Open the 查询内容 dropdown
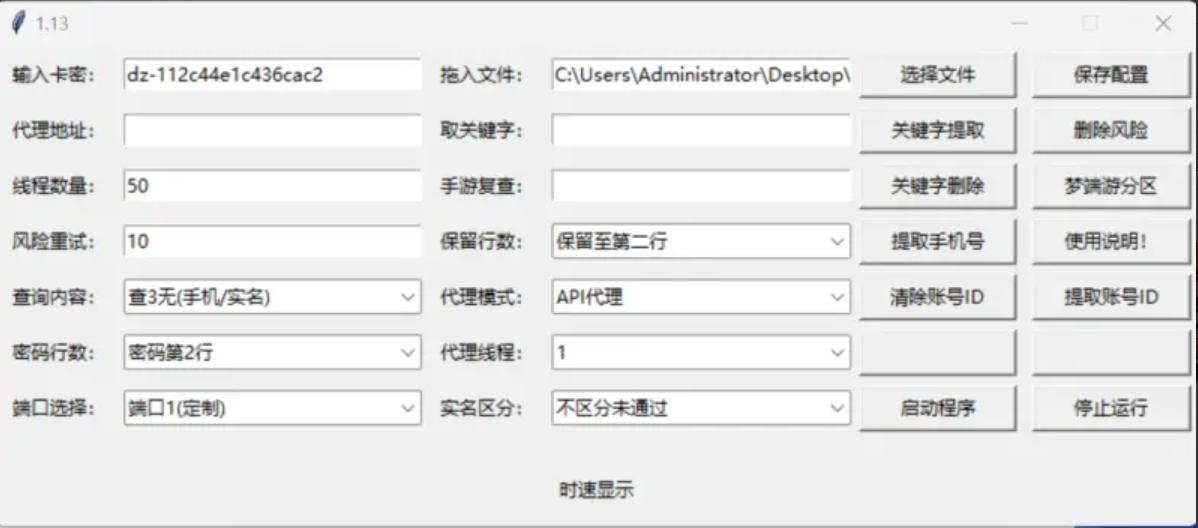This screenshot has height=528, width=1198. tap(272, 297)
